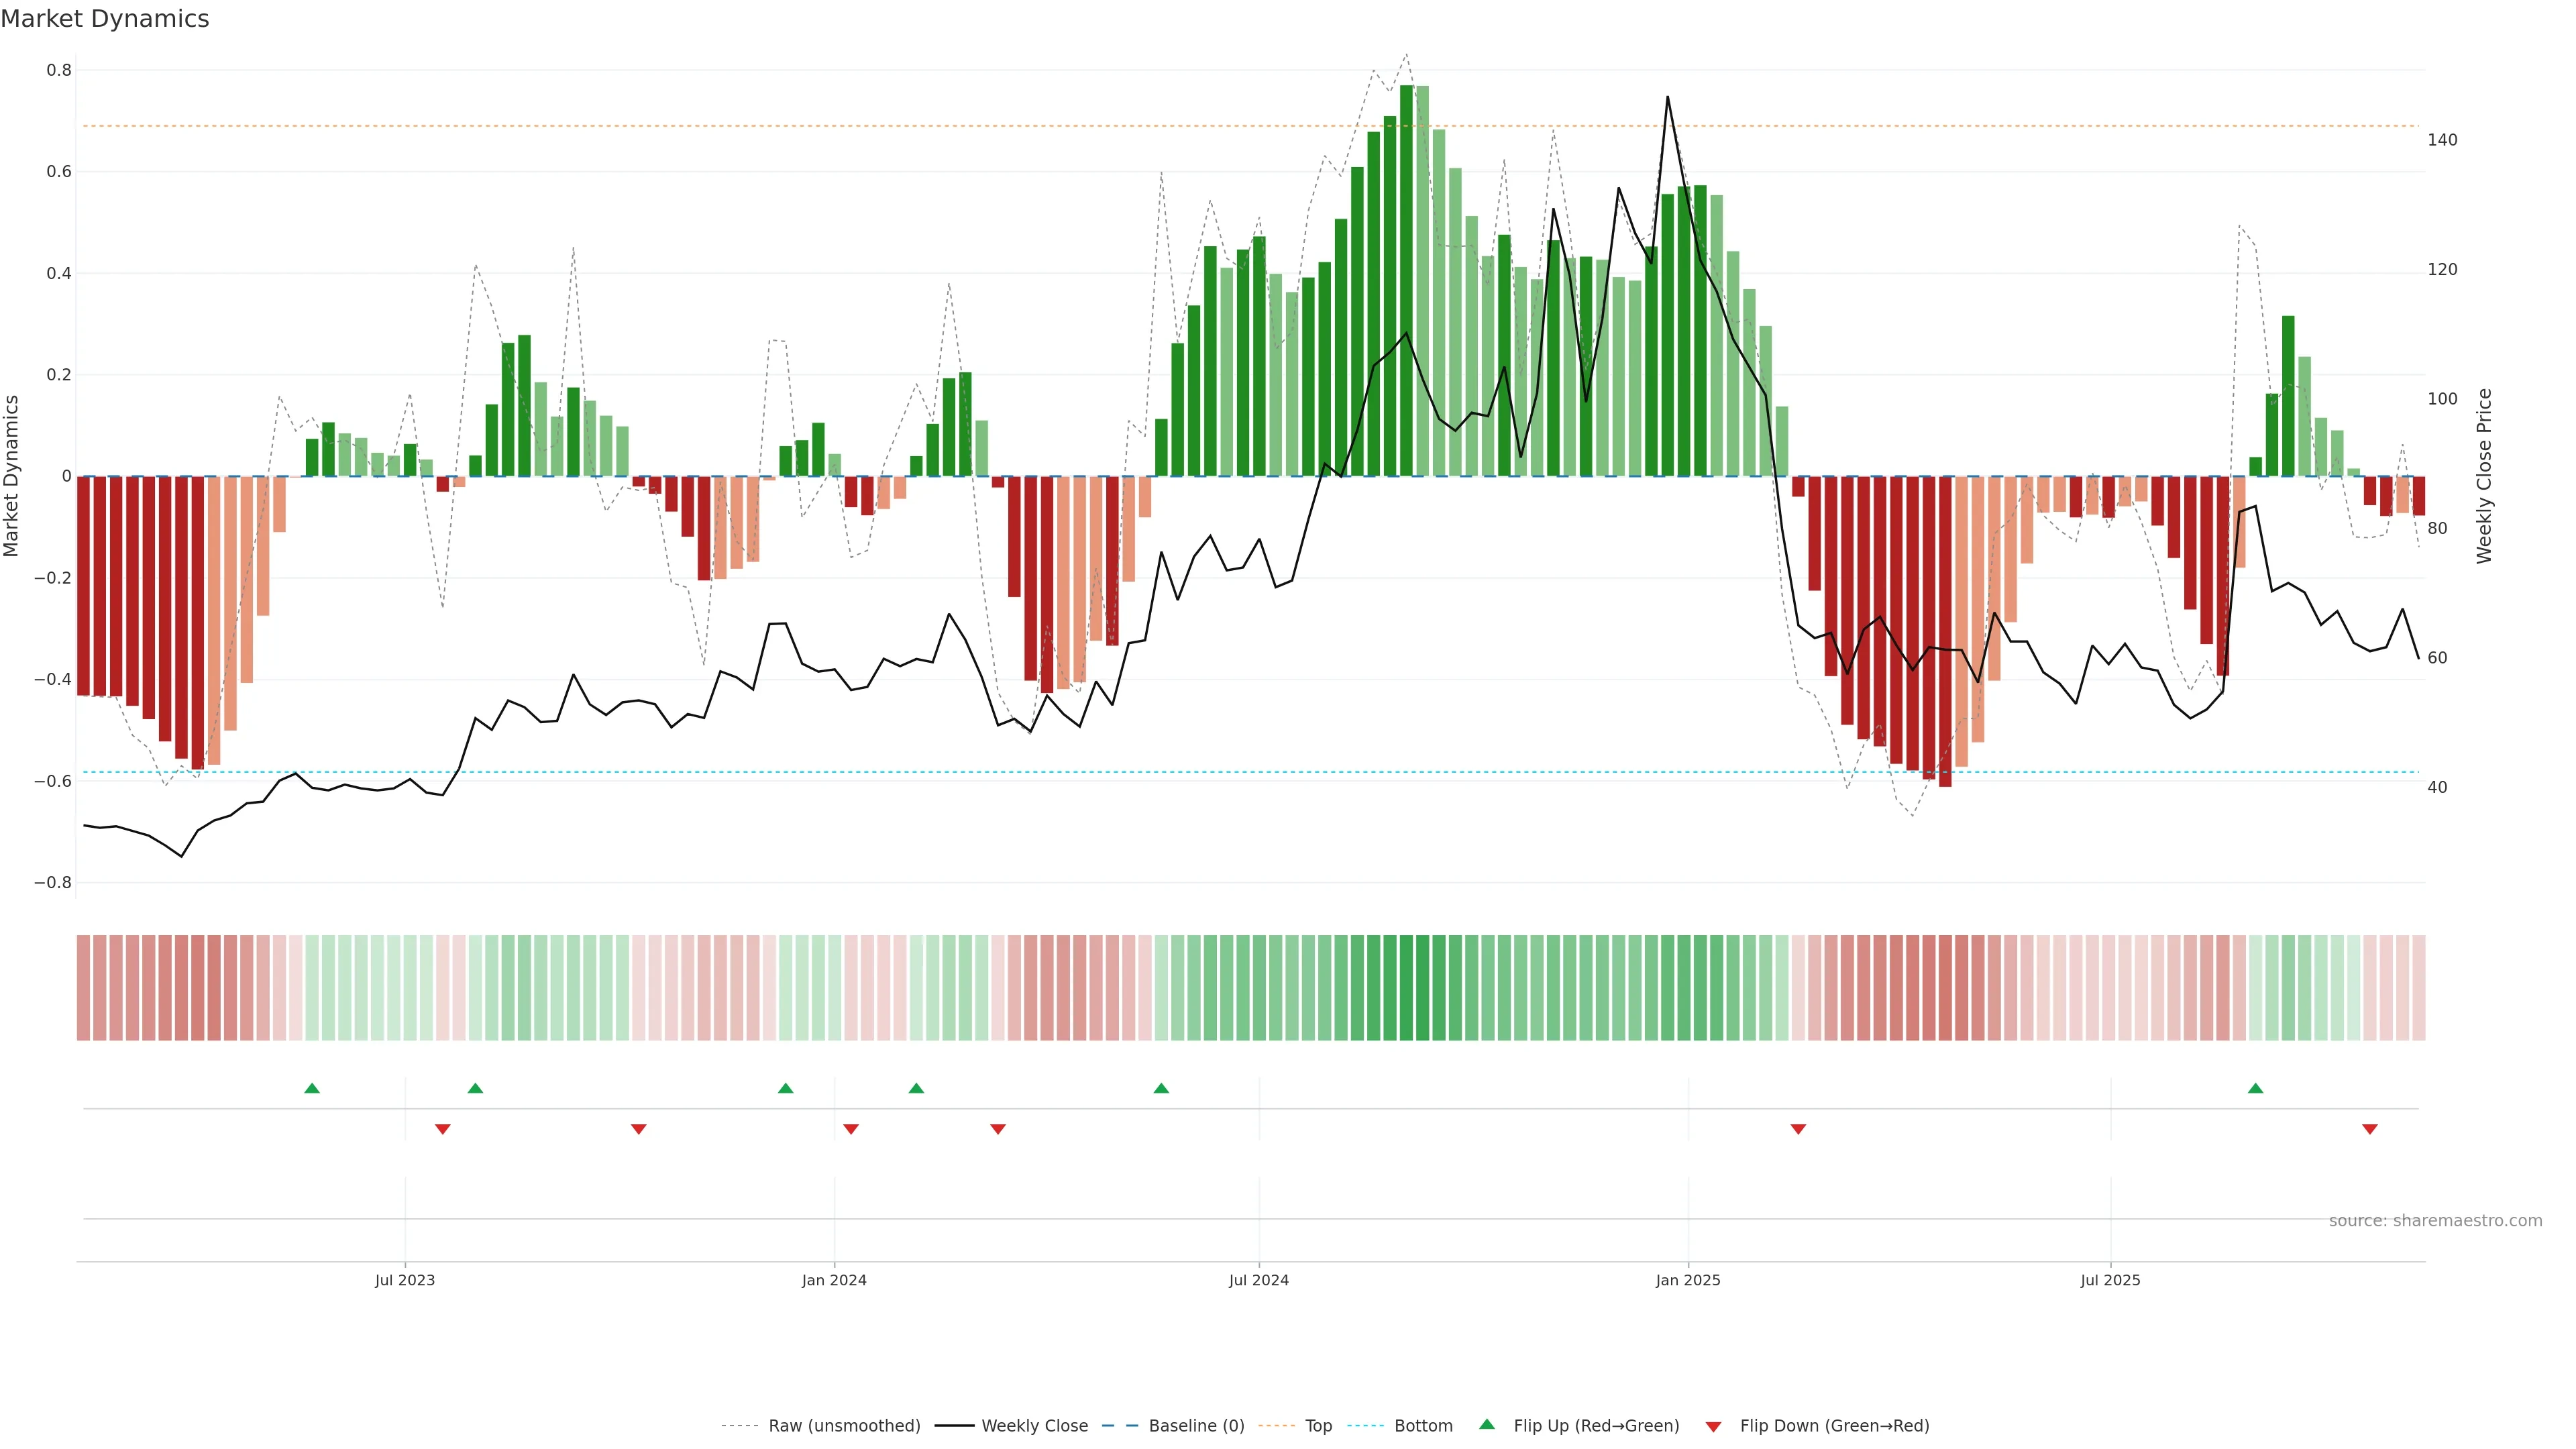Click the Flip Down triangle right after Jan 2024
This screenshot has width=2576, height=1449.
point(851,1129)
